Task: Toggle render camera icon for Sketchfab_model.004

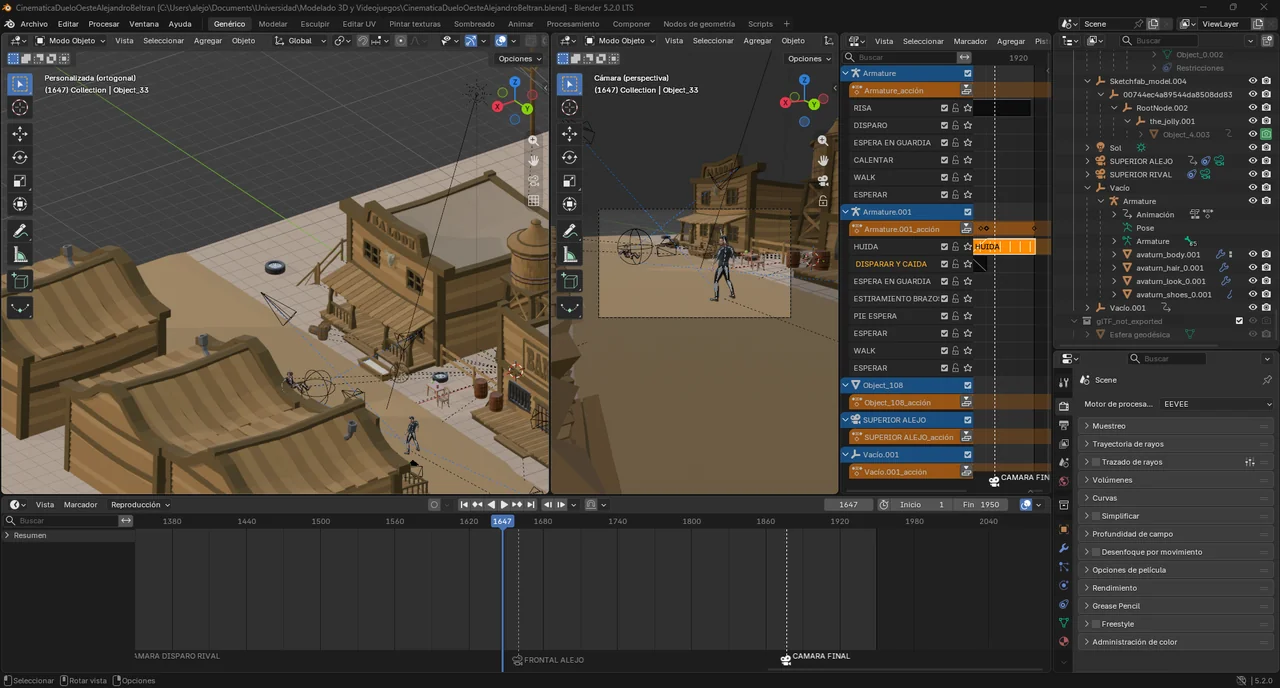Action: [x=1266, y=81]
